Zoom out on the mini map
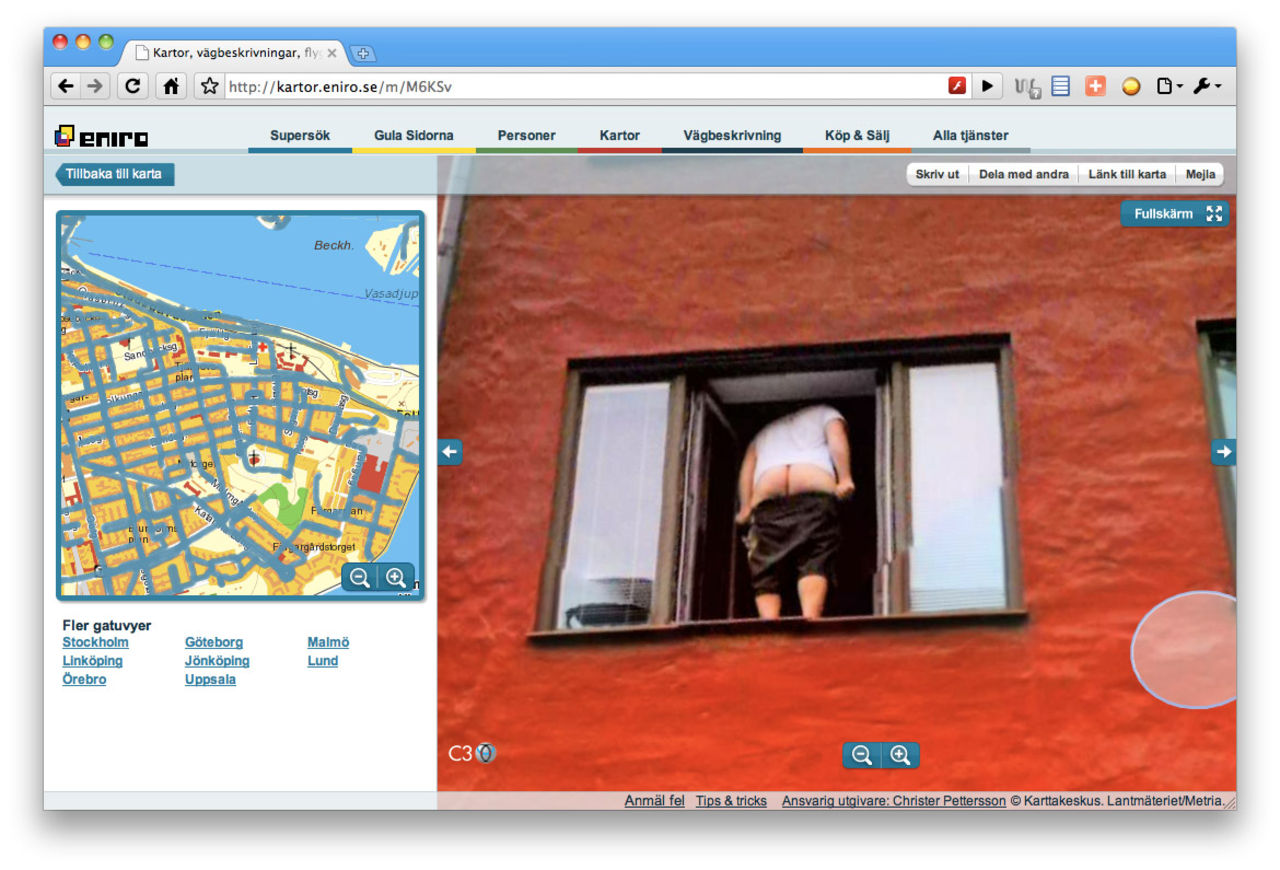 (x=360, y=578)
